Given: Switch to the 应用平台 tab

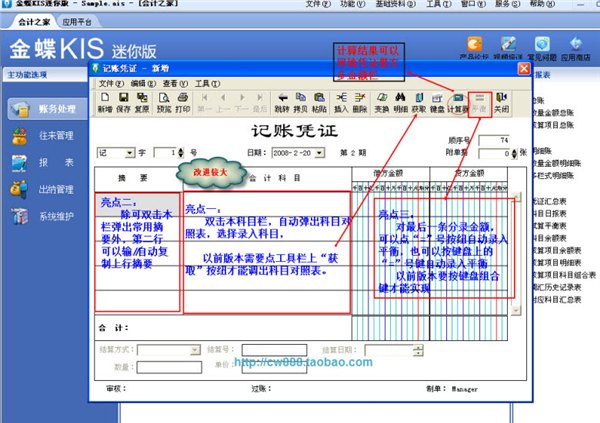Looking at the screenshot, I should pyautogui.click(x=77, y=22).
